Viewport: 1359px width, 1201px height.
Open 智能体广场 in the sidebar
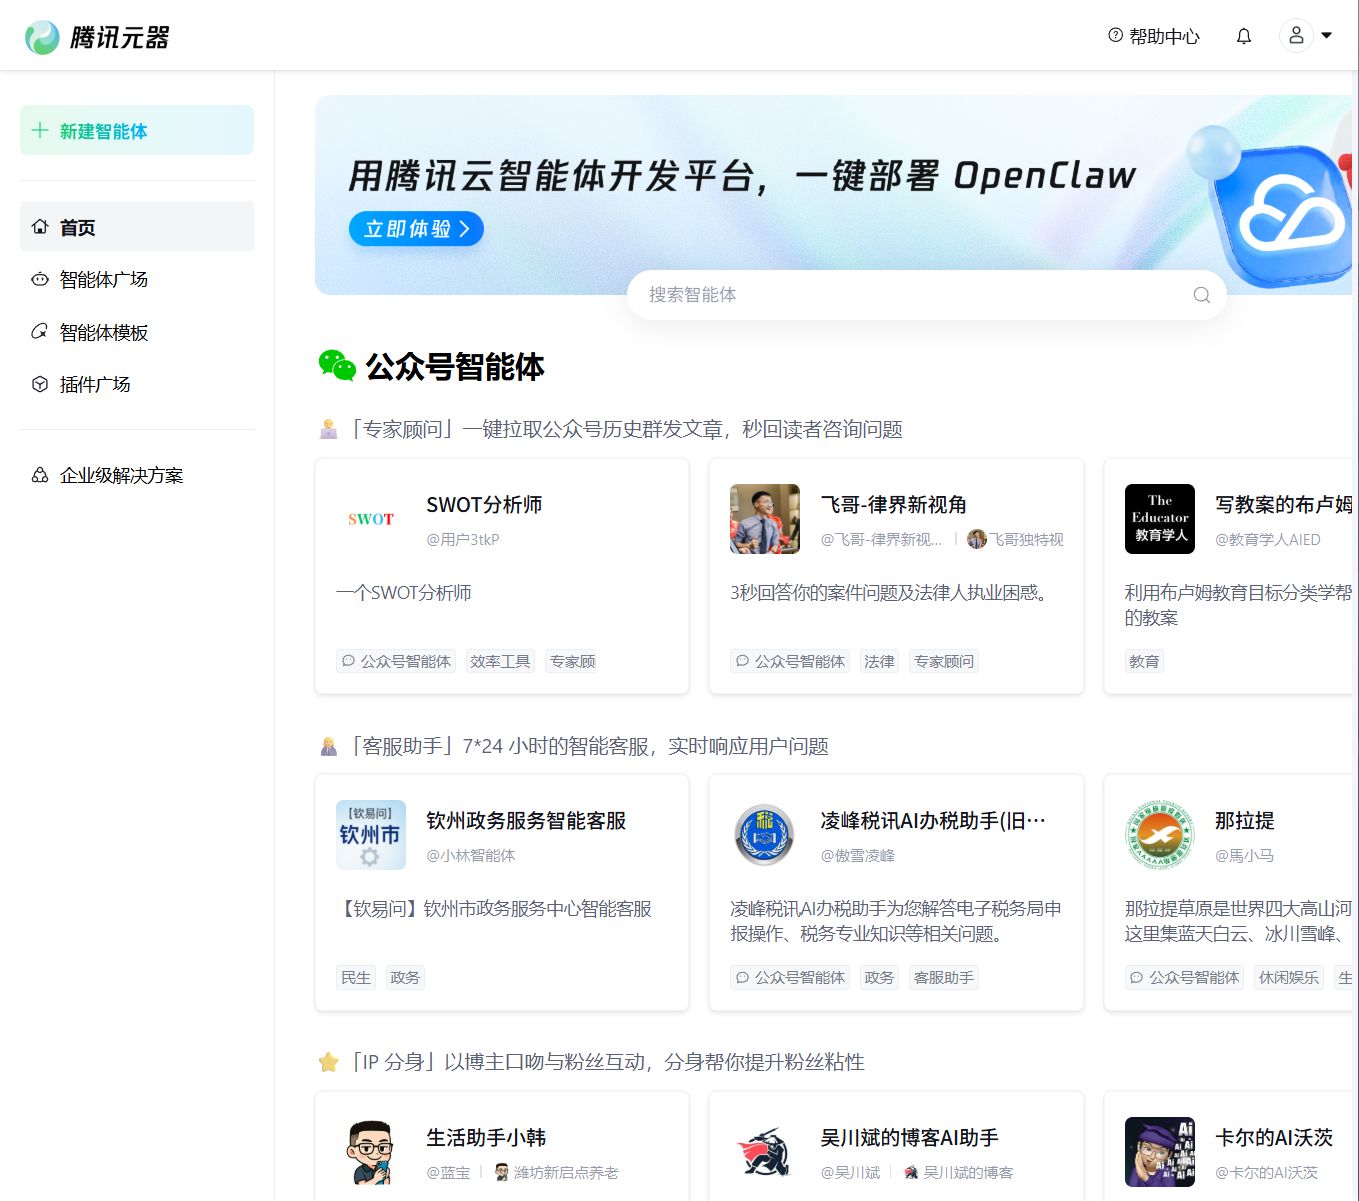(x=137, y=279)
